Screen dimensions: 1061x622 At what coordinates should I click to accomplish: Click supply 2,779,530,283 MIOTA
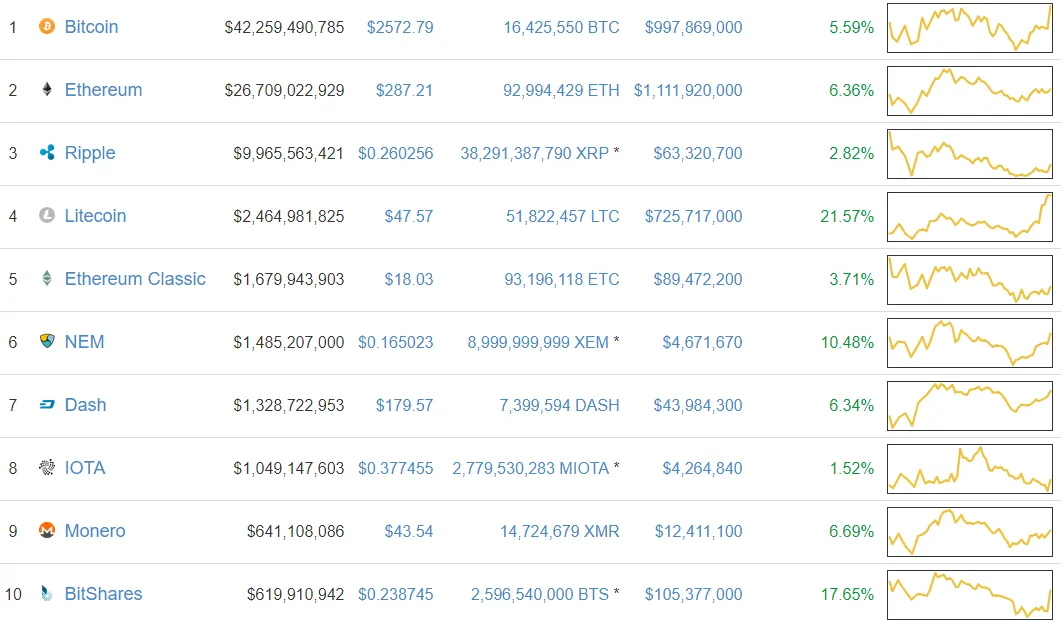coord(530,468)
